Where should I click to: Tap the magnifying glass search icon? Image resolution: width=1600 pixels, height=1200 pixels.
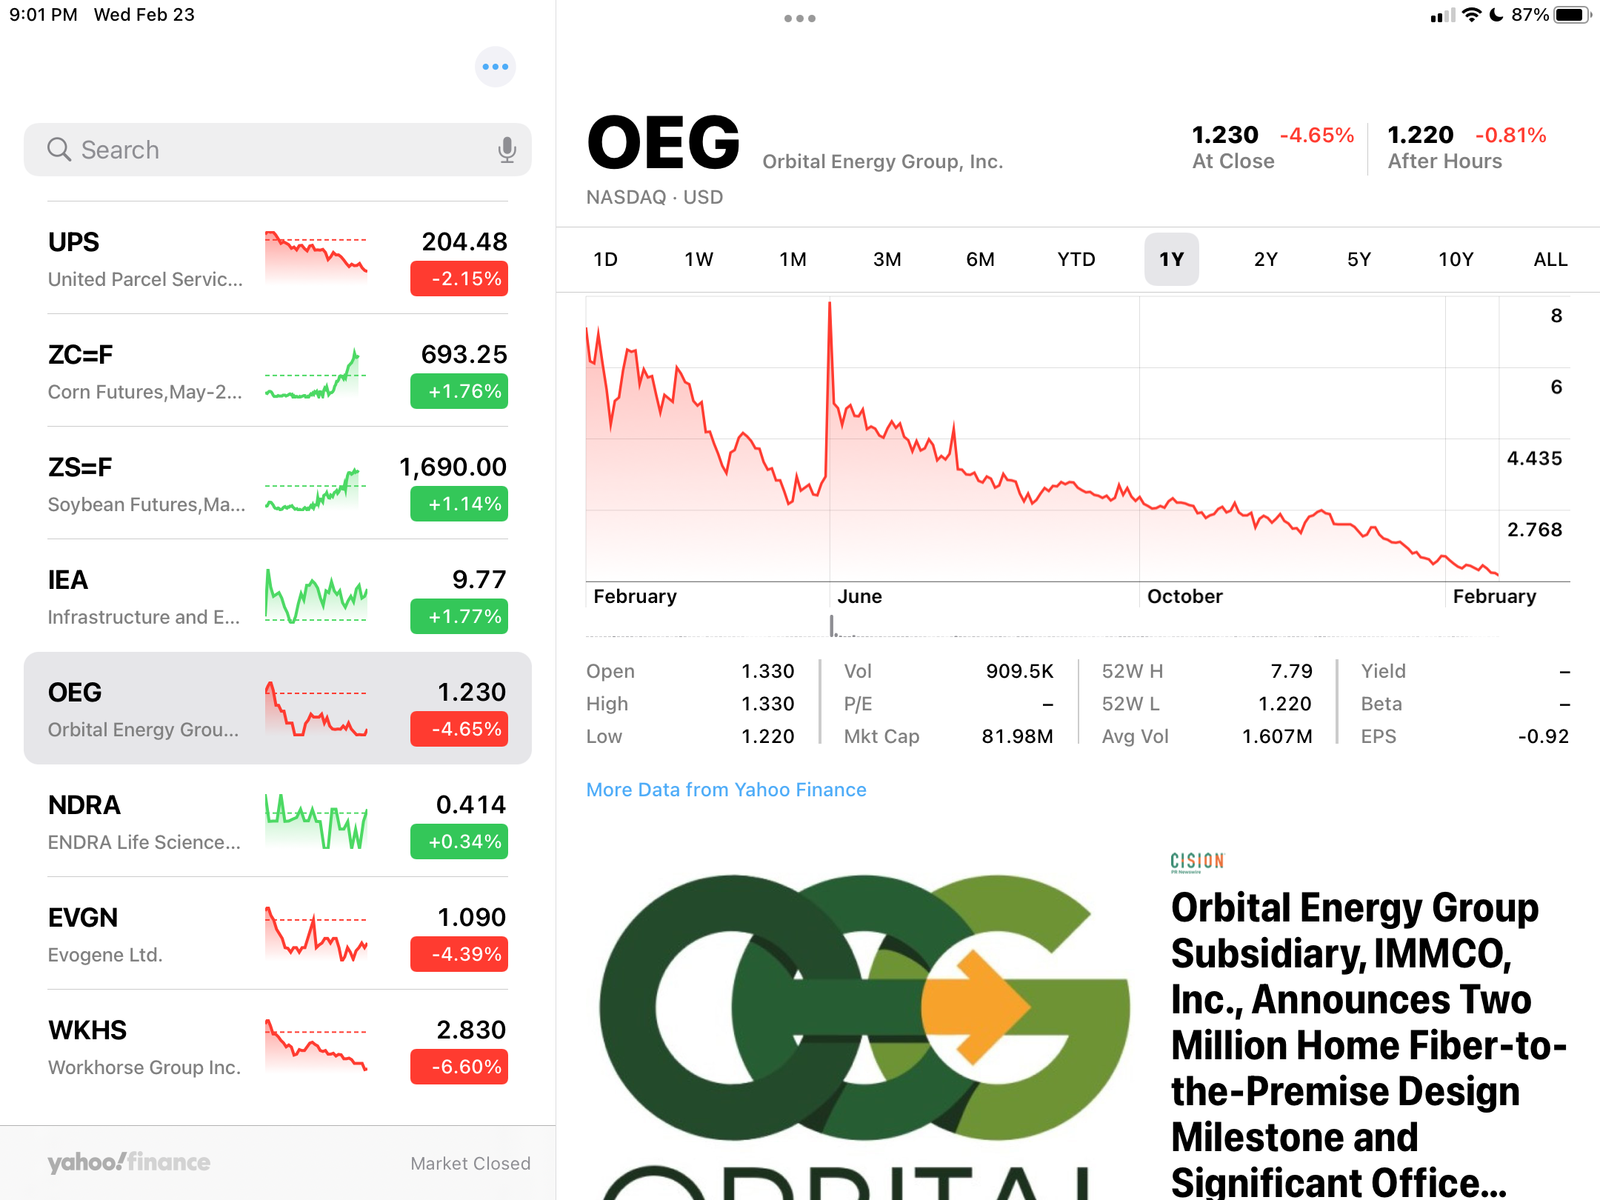[x=59, y=150]
